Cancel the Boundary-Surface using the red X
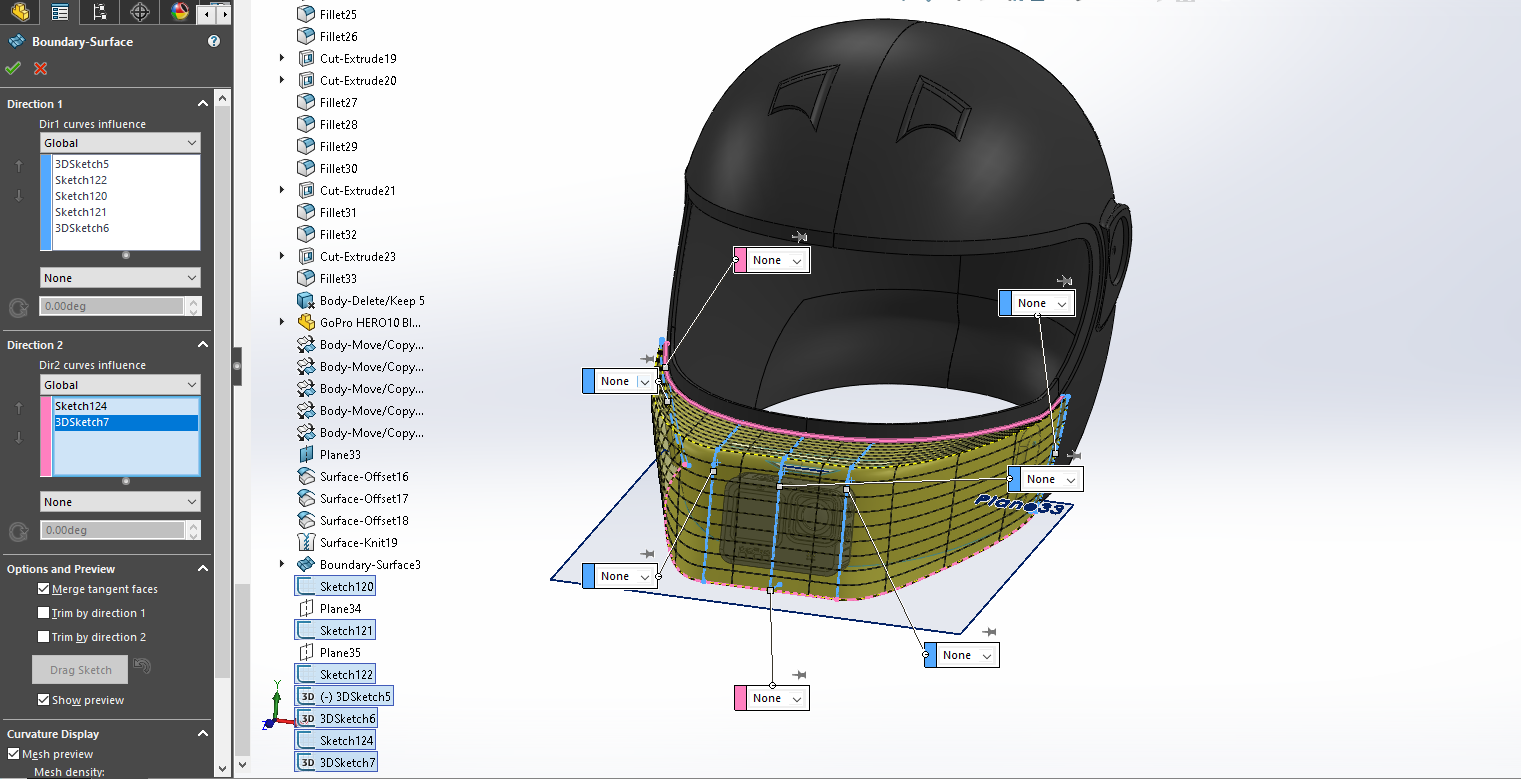 (x=38, y=68)
